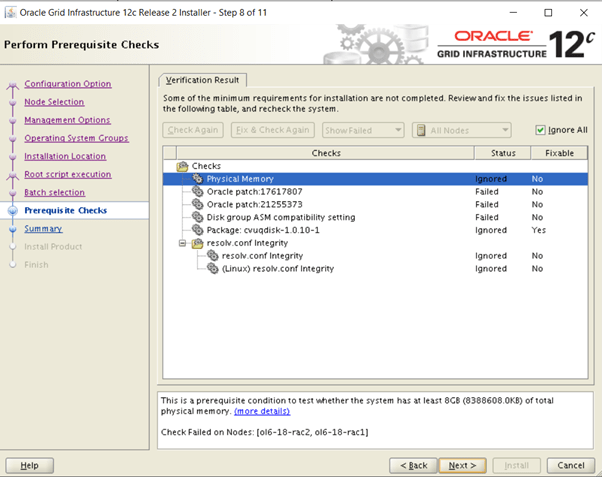This screenshot has width=602, height=477.
Task: Click the Java installer icon in title bar
Action: 11,13
